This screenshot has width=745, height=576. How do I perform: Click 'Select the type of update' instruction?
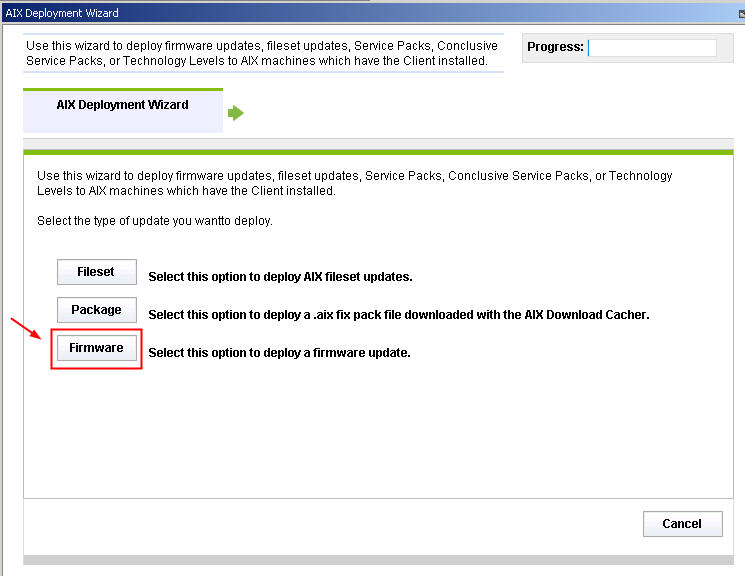click(155, 221)
